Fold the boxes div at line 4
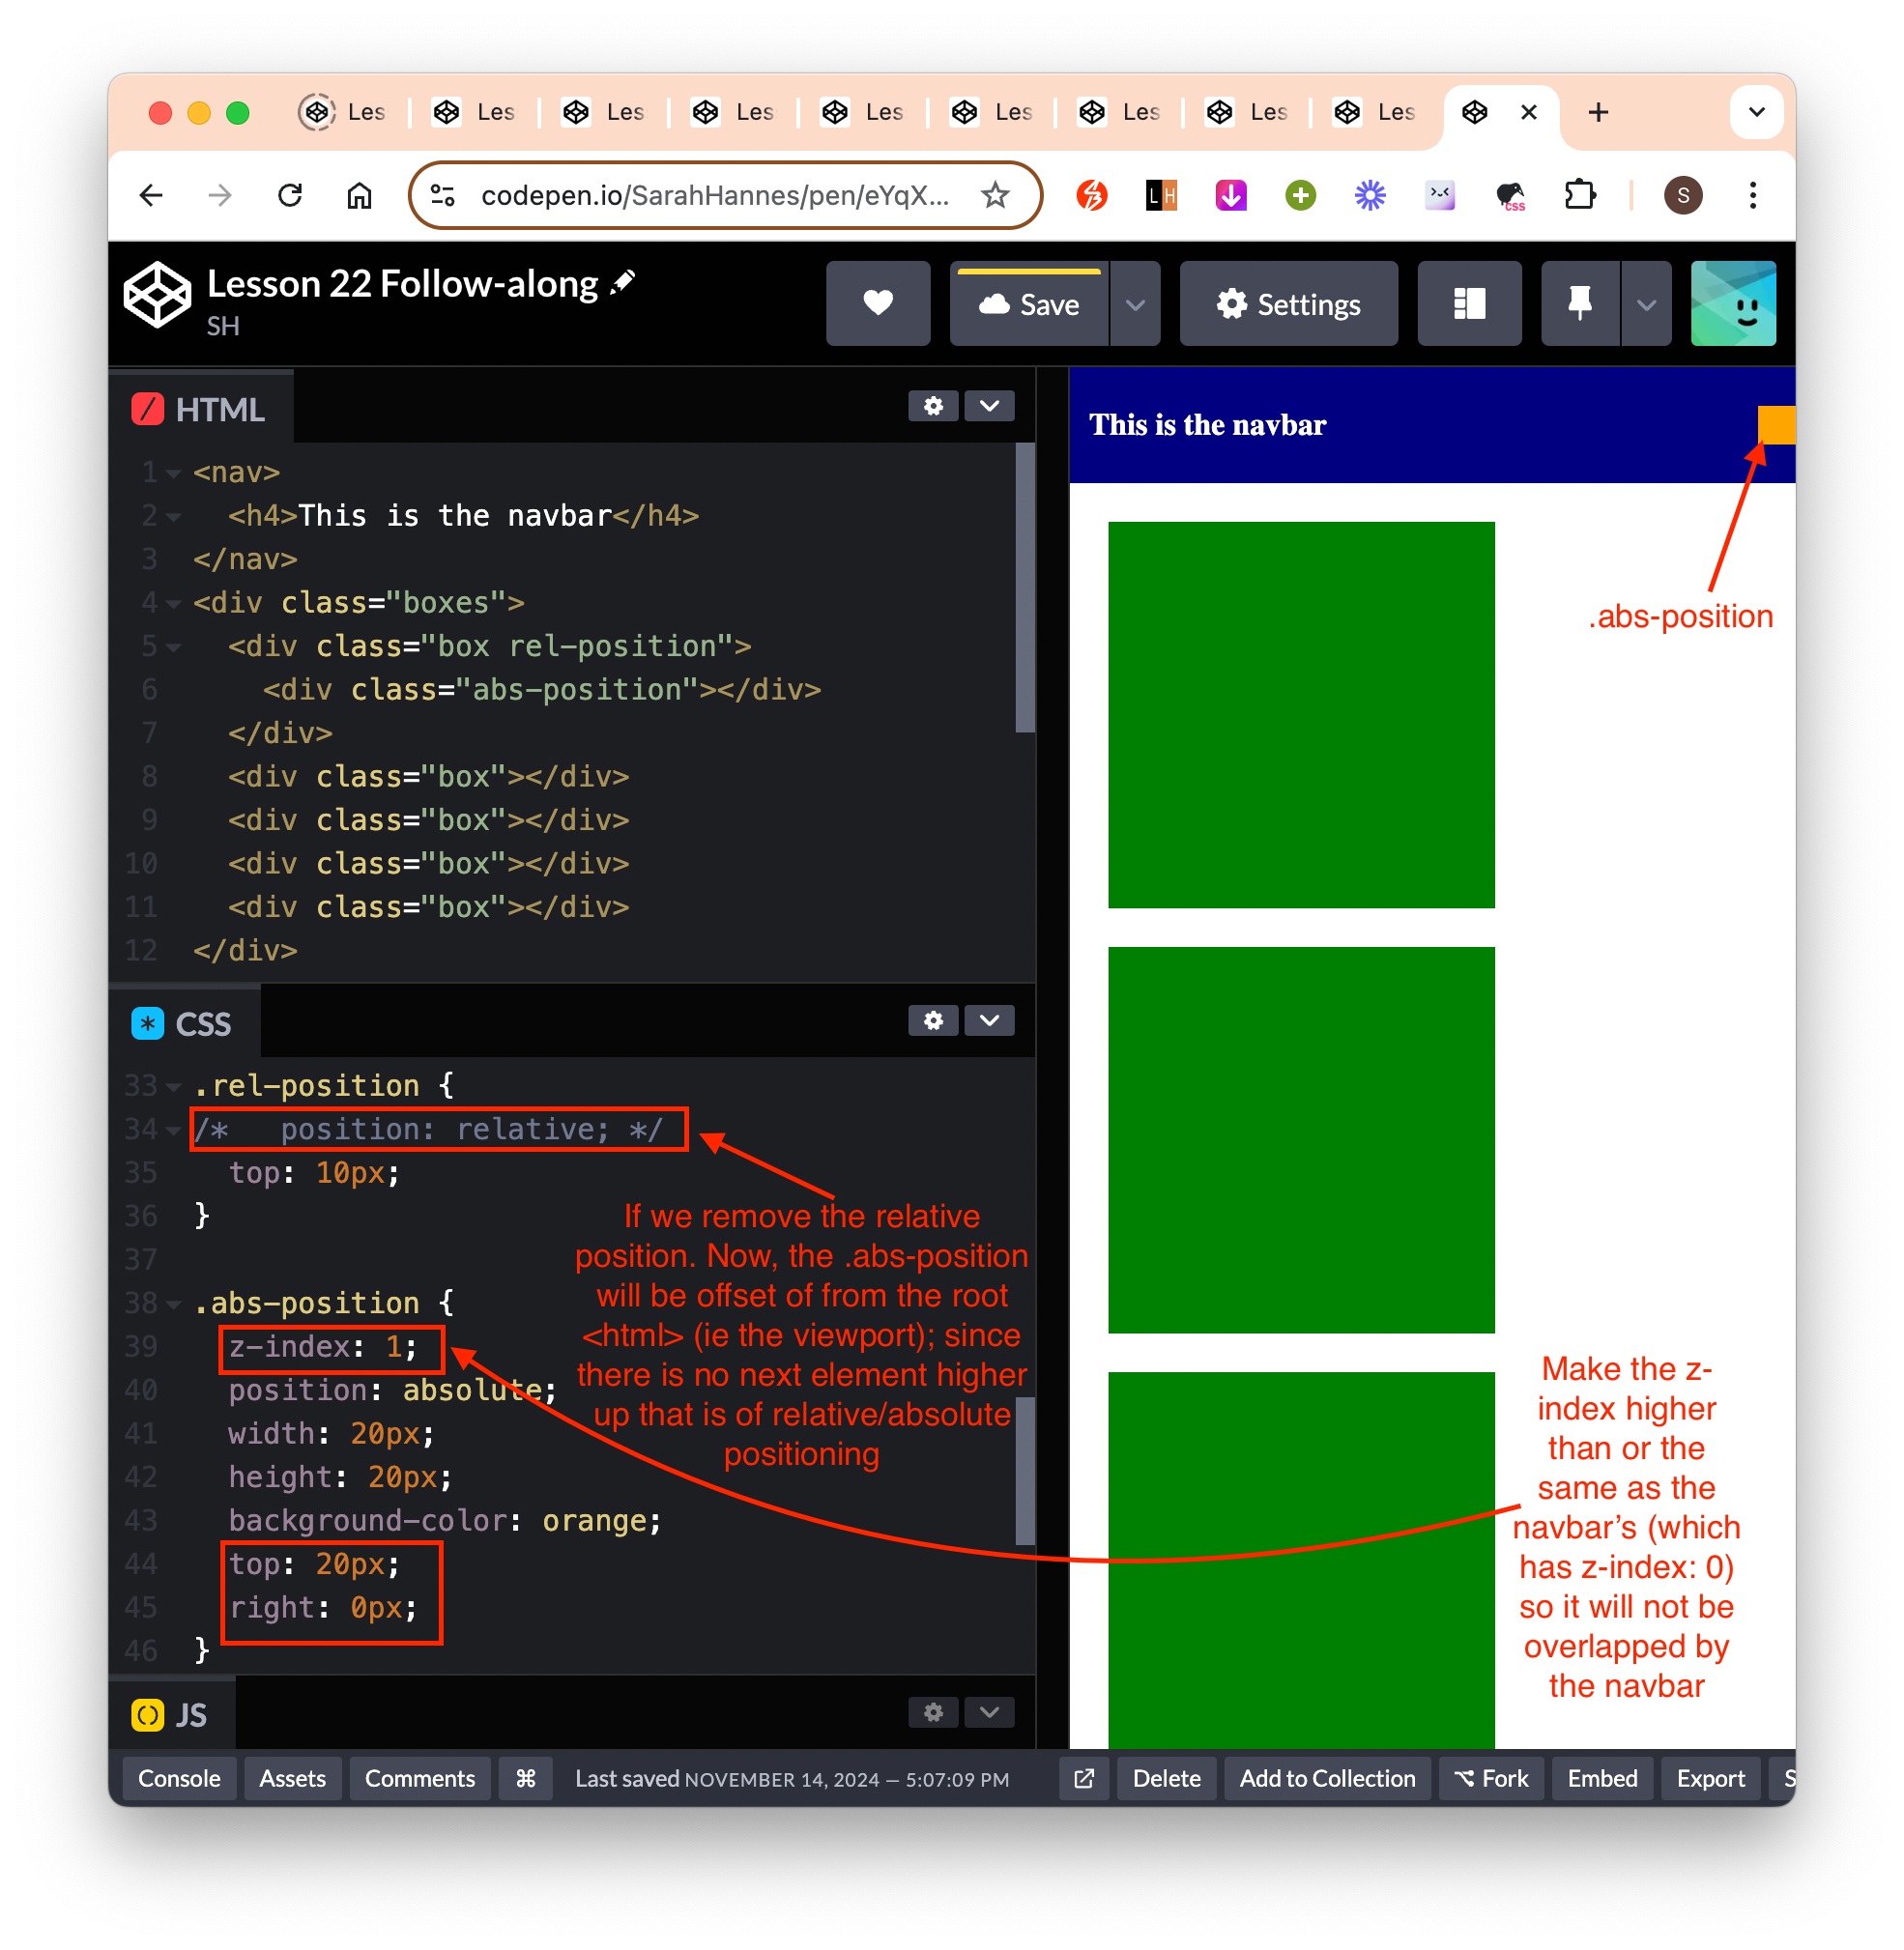 click(x=173, y=604)
